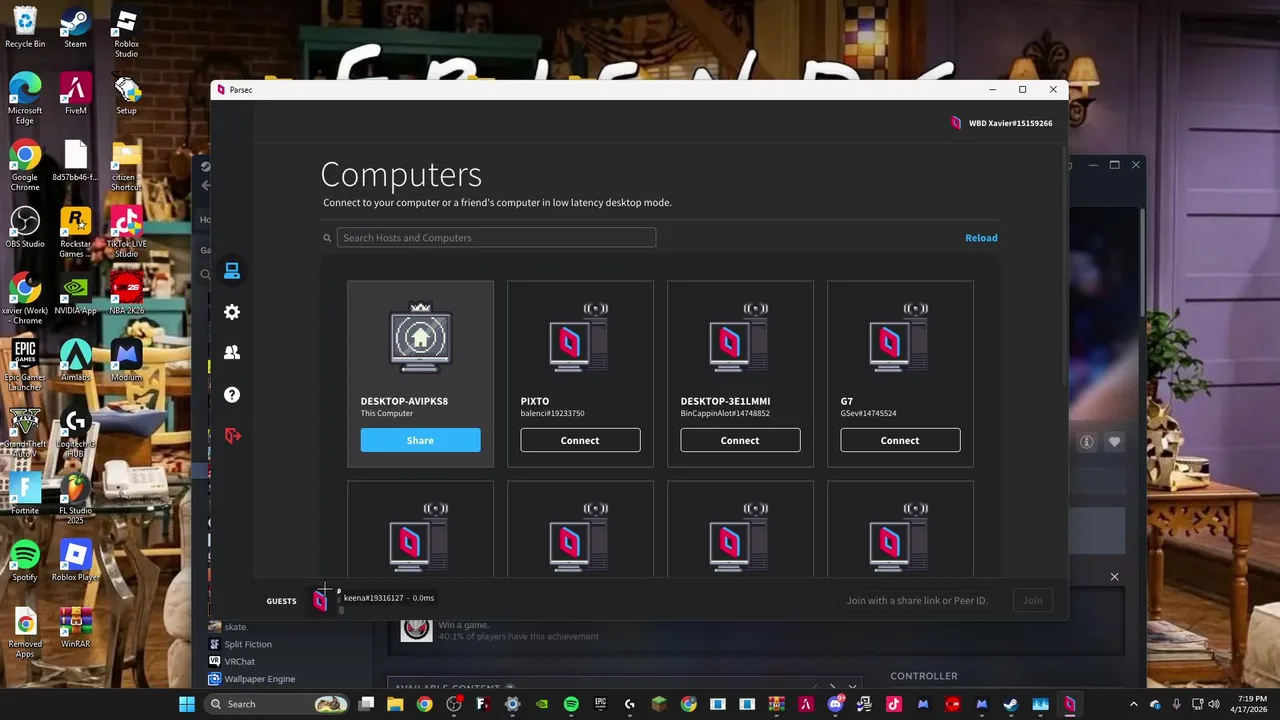1280x720 pixels.
Task: Focus the Search Hosts and Computers field
Action: click(x=496, y=238)
